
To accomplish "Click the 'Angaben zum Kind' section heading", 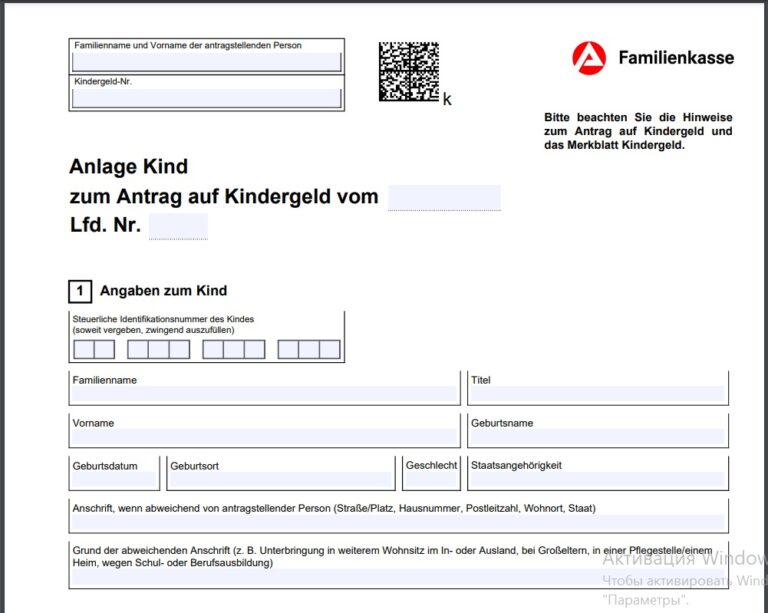I will 164,291.
